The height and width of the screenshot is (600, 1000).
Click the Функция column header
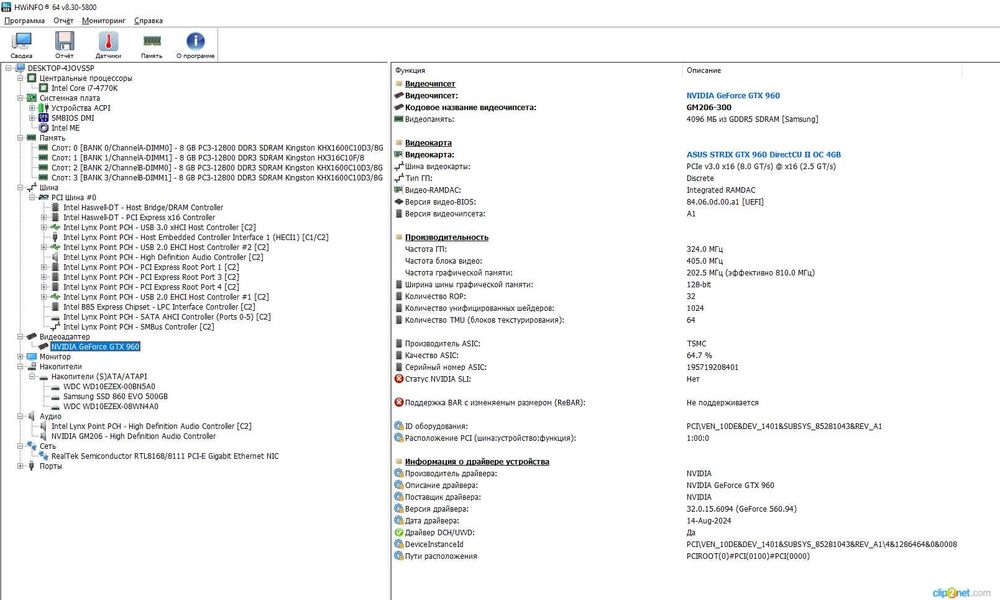pos(410,70)
